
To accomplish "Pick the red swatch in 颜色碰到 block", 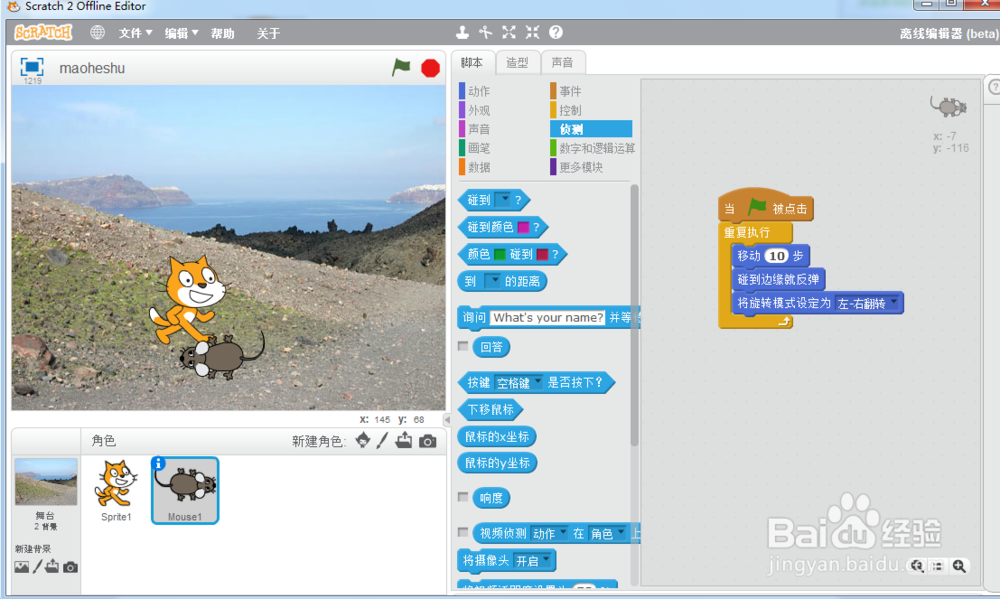I will (x=542, y=254).
